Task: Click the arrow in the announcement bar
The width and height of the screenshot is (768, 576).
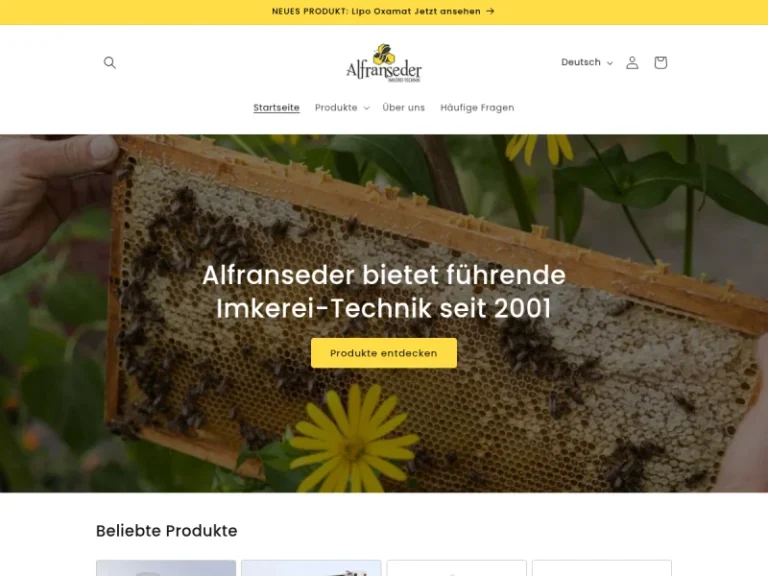Action: (x=490, y=11)
